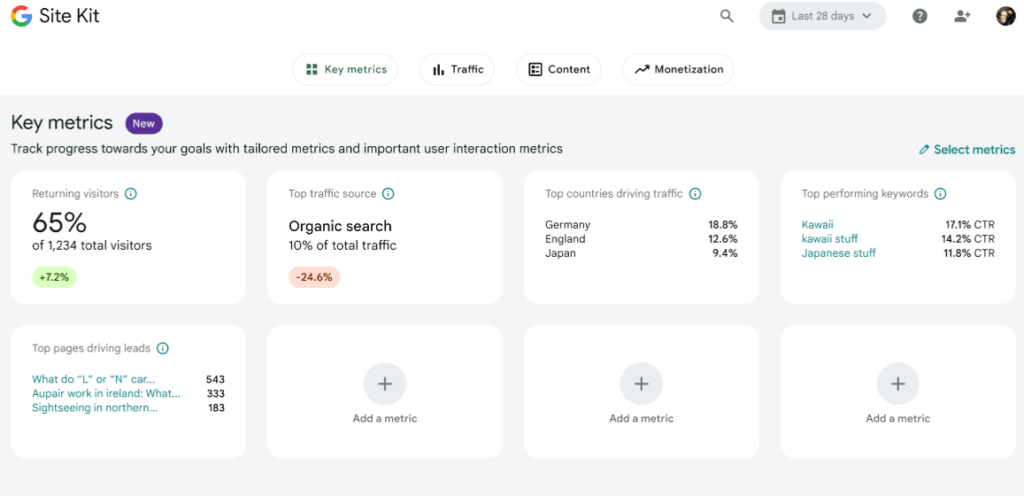Show info for Top countries driving traffic
Screen dimensions: 1024x496
click(x=695, y=194)
